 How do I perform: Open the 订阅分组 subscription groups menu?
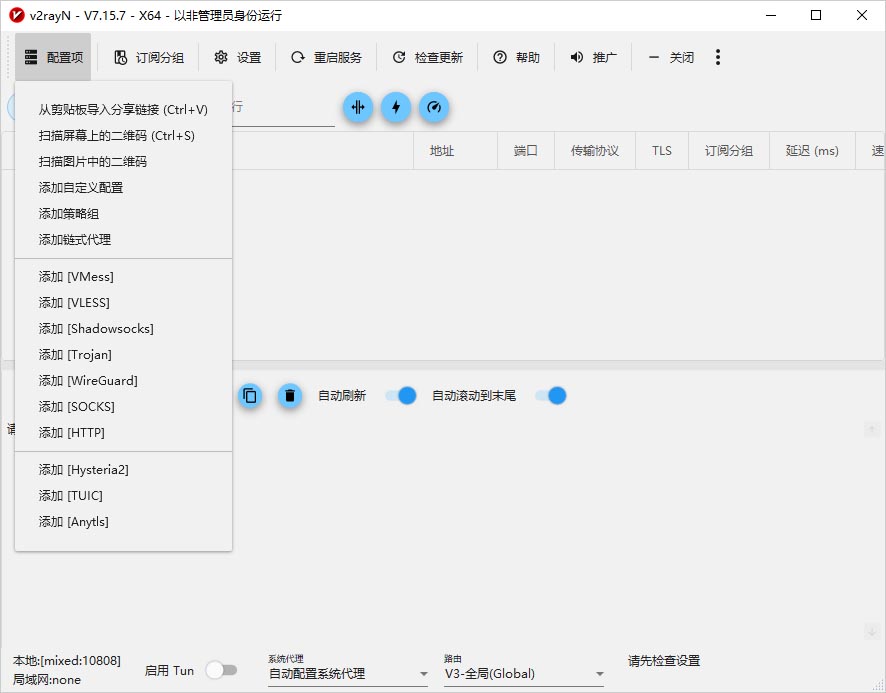(148, 57)
